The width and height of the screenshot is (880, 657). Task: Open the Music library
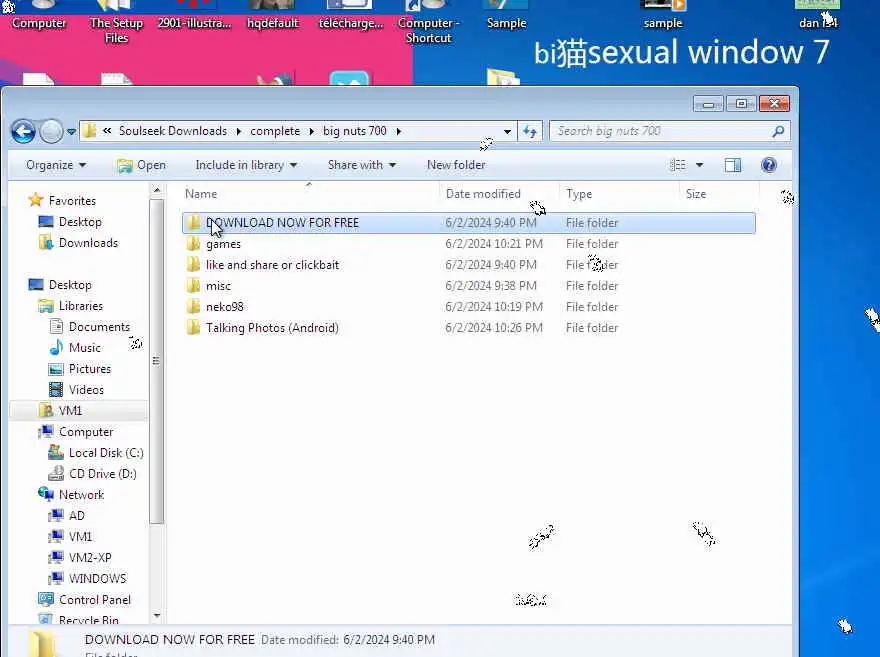85,348
